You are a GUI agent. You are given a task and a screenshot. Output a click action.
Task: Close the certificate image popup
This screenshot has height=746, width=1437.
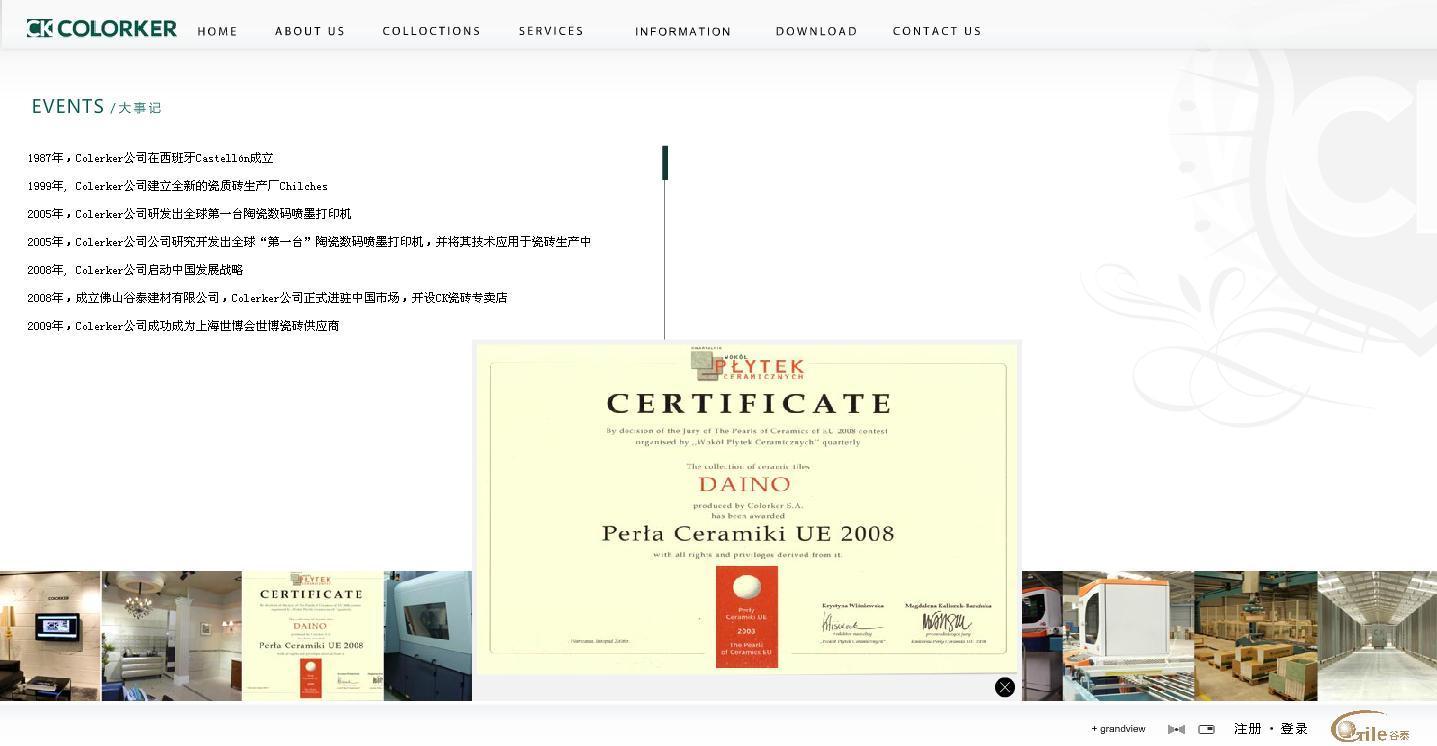click(x=1005, y=687)
